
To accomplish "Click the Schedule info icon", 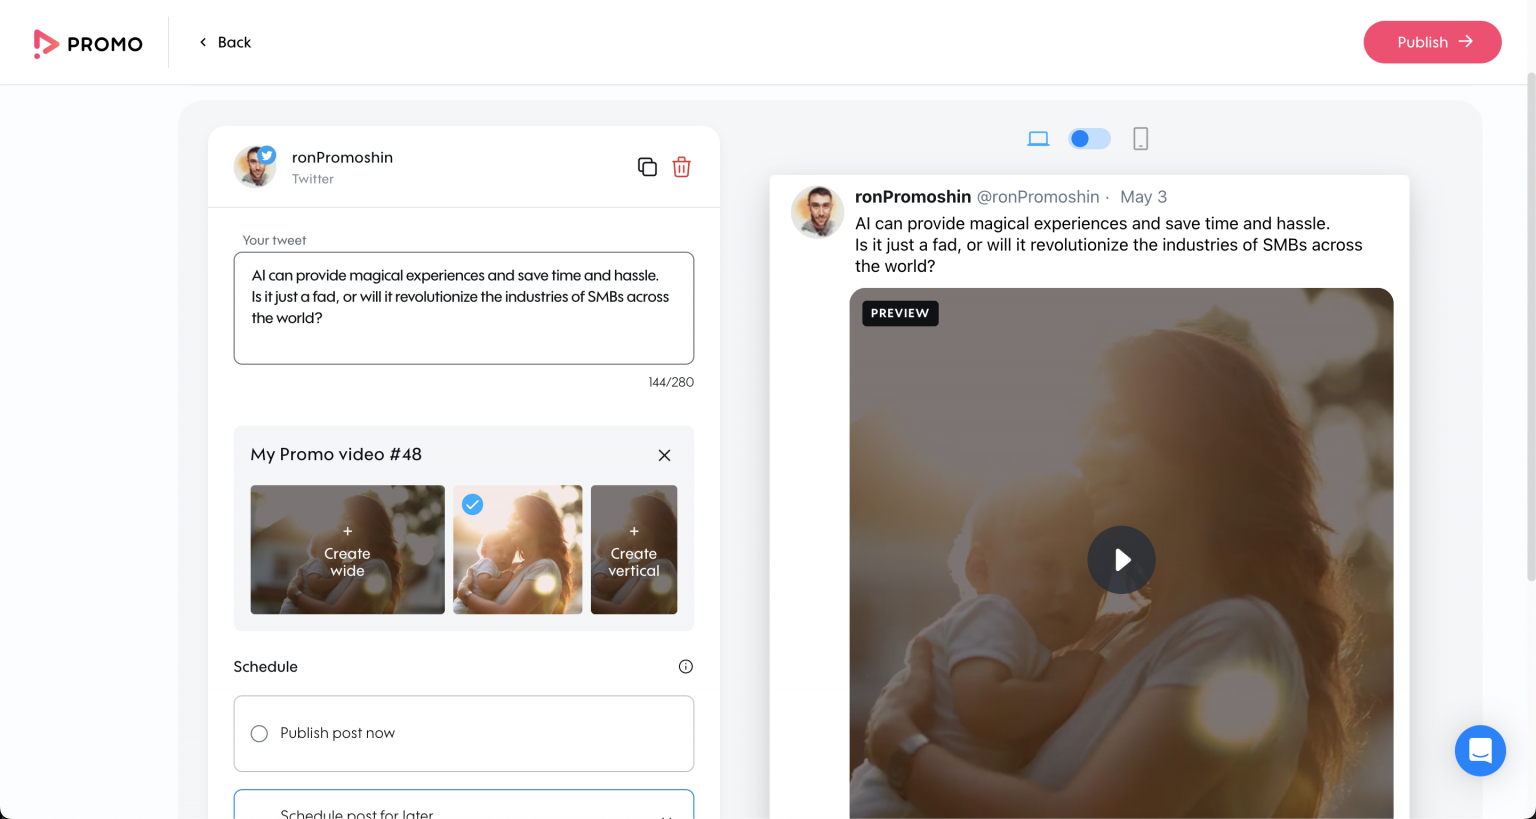I will pyautogui.click(x=685, y=666).
